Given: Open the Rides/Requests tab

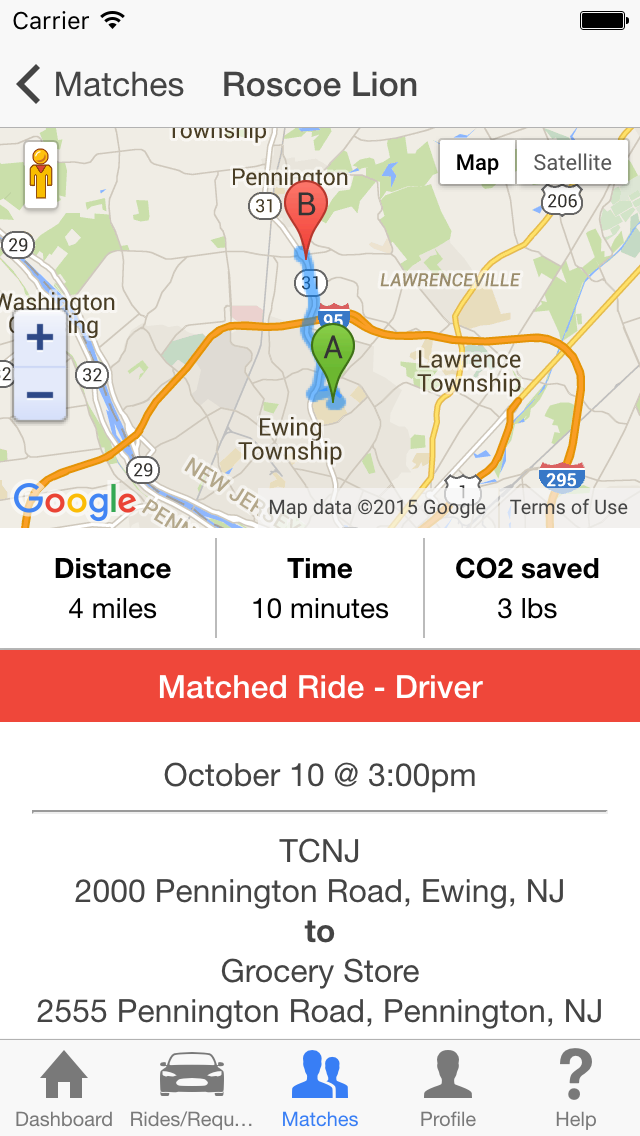Looking at the screenshot, I should [192, 1090].
